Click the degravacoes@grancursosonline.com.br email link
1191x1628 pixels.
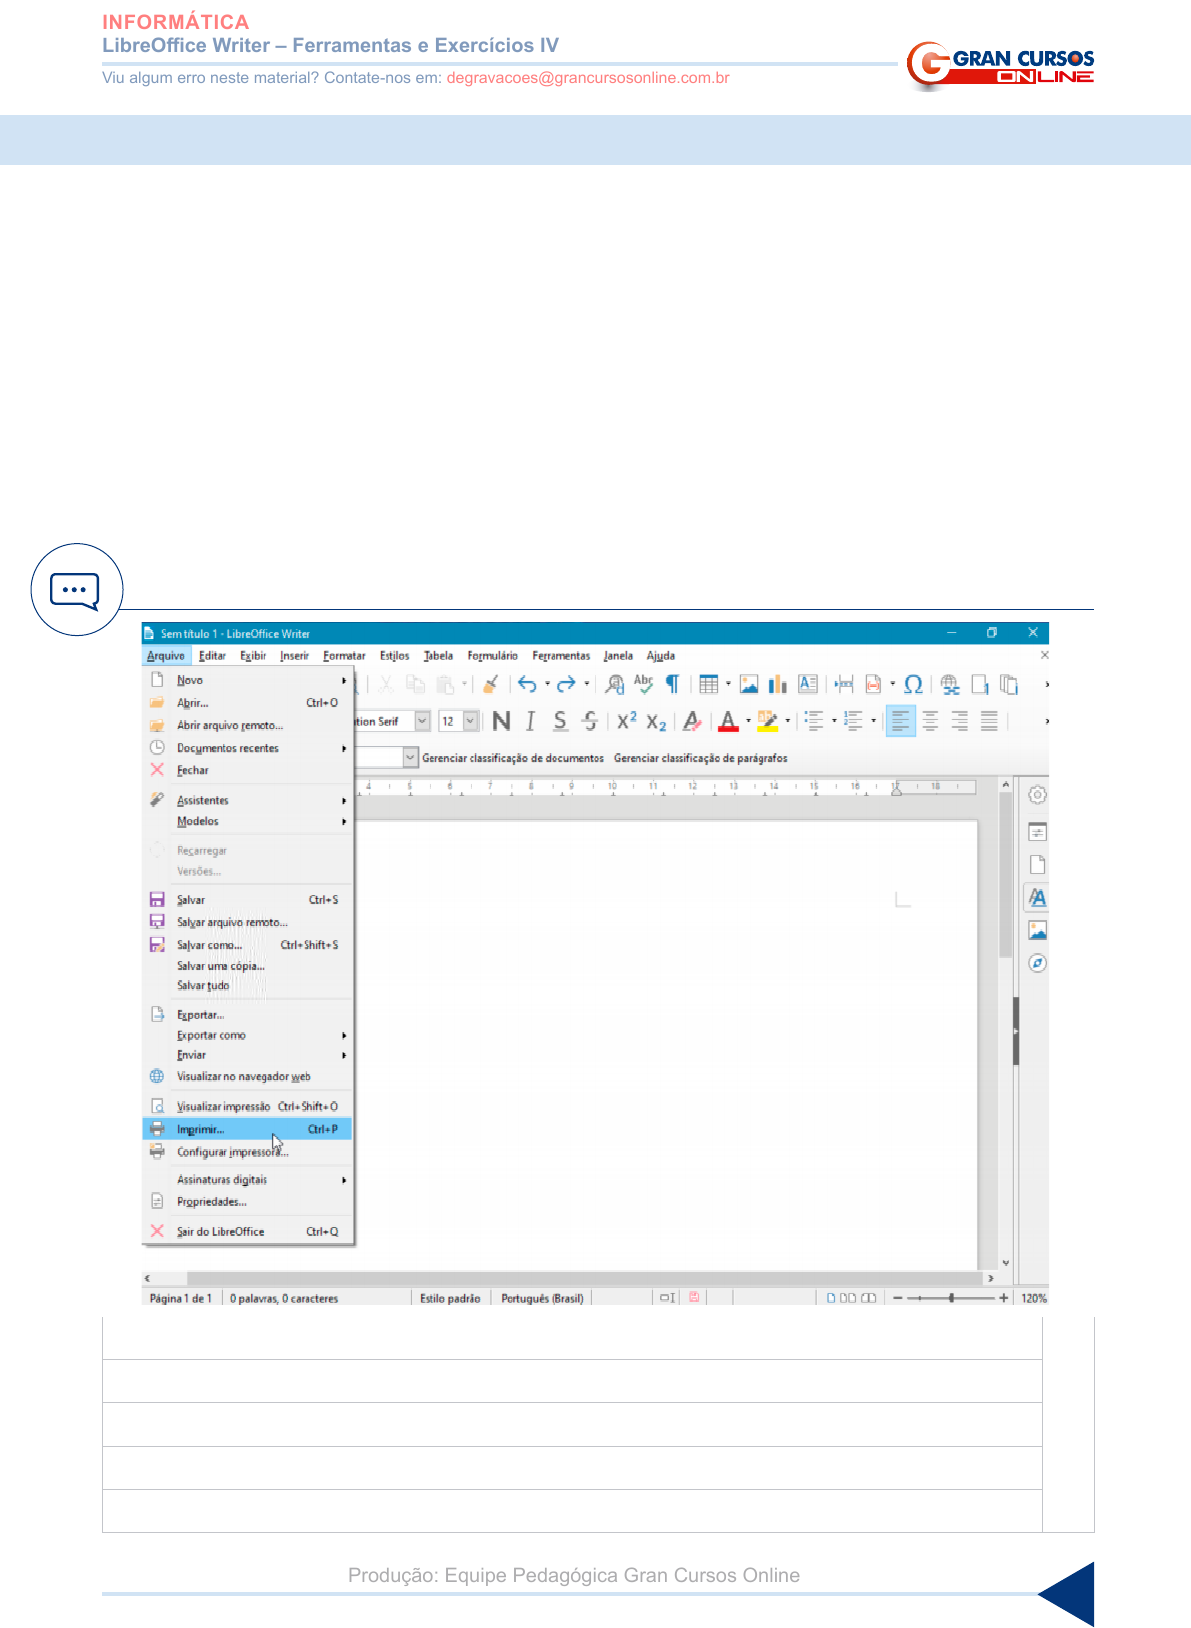(587, 78)
